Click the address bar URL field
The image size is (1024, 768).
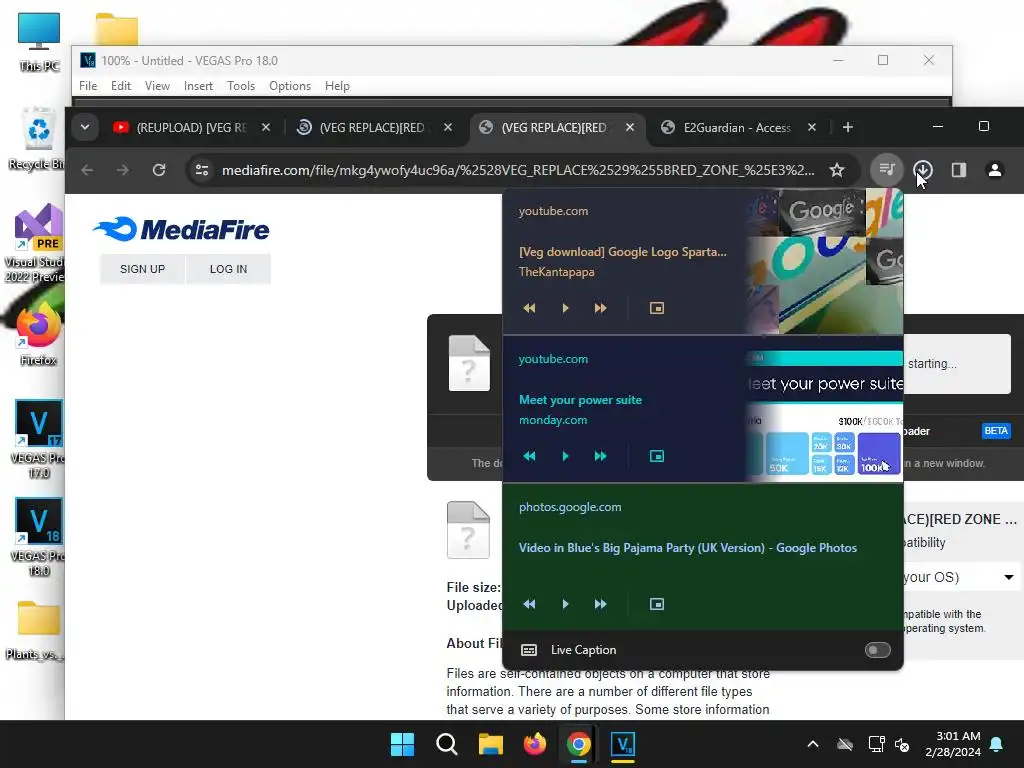click(518, 170)
